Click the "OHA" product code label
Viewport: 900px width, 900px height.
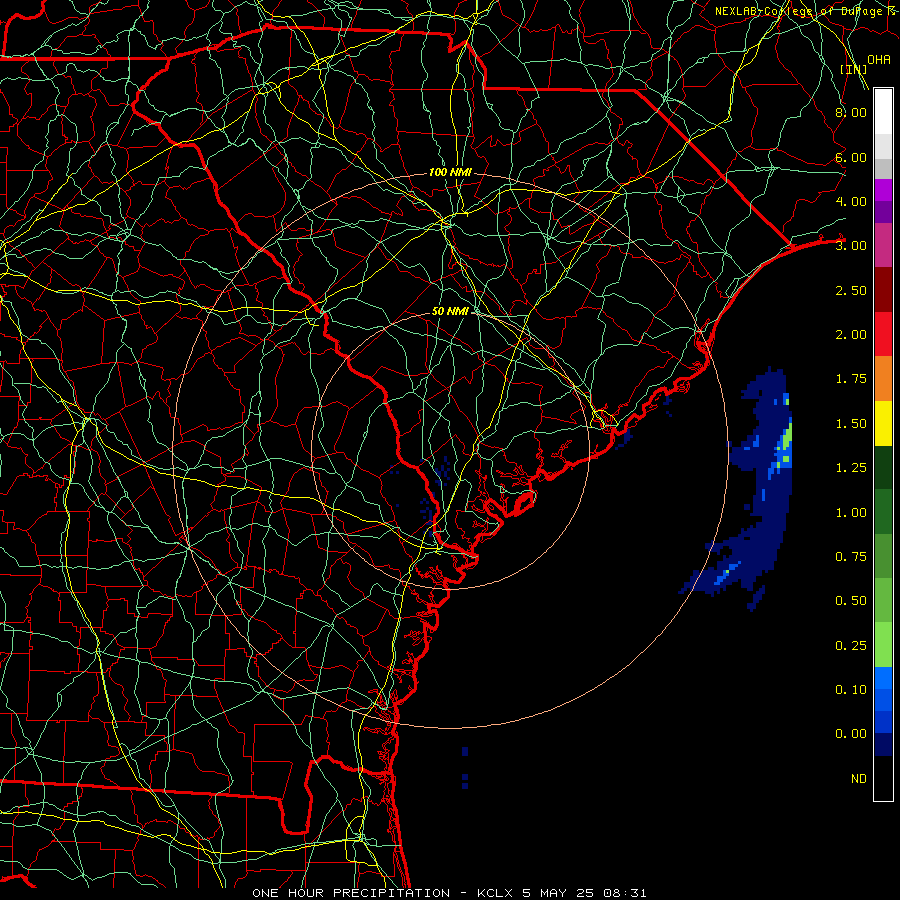tap(879, 60)
